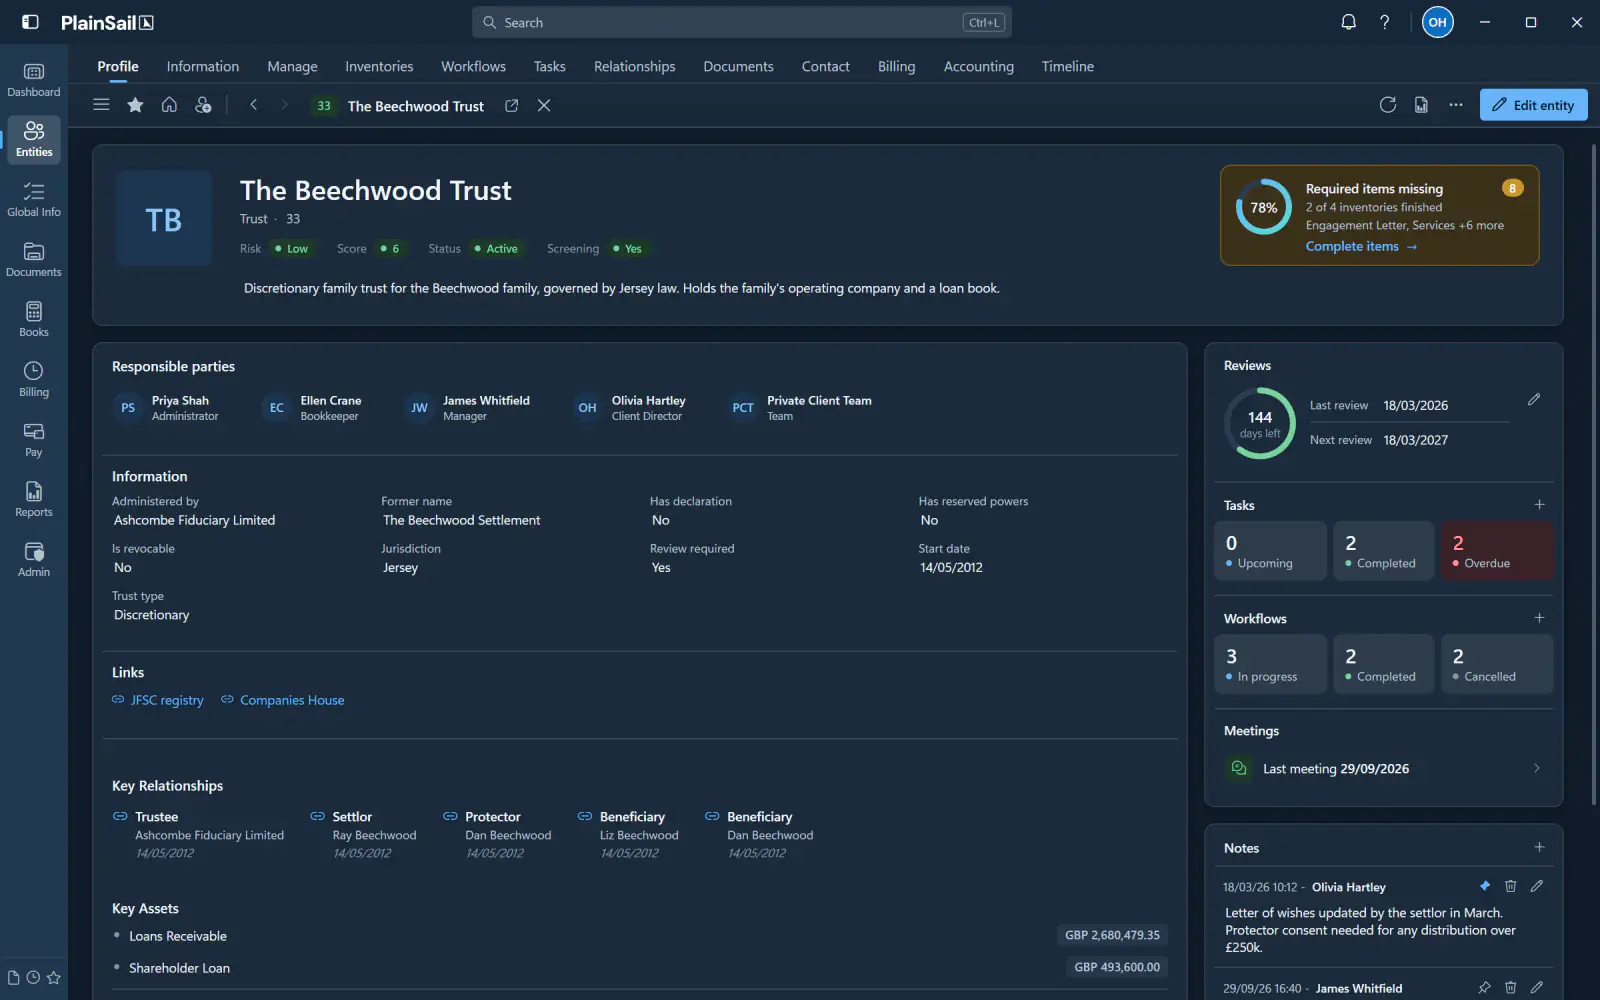The image size is (1600, 1000).
Task: Click the 78% completion progress ring
Action: (1264, 207)
